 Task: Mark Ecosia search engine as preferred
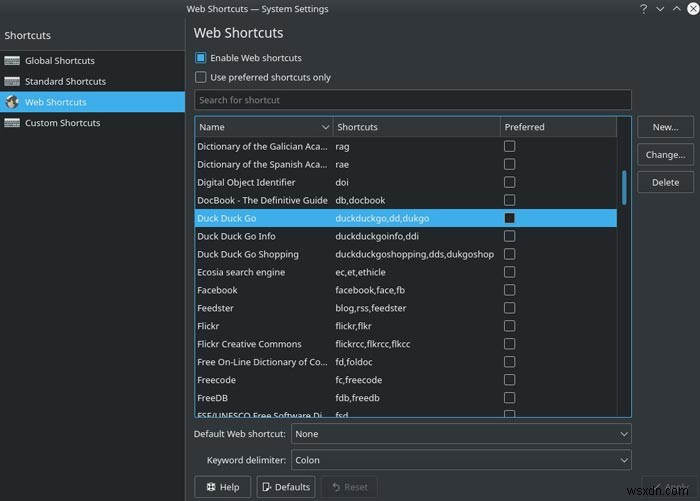[509, 272]
